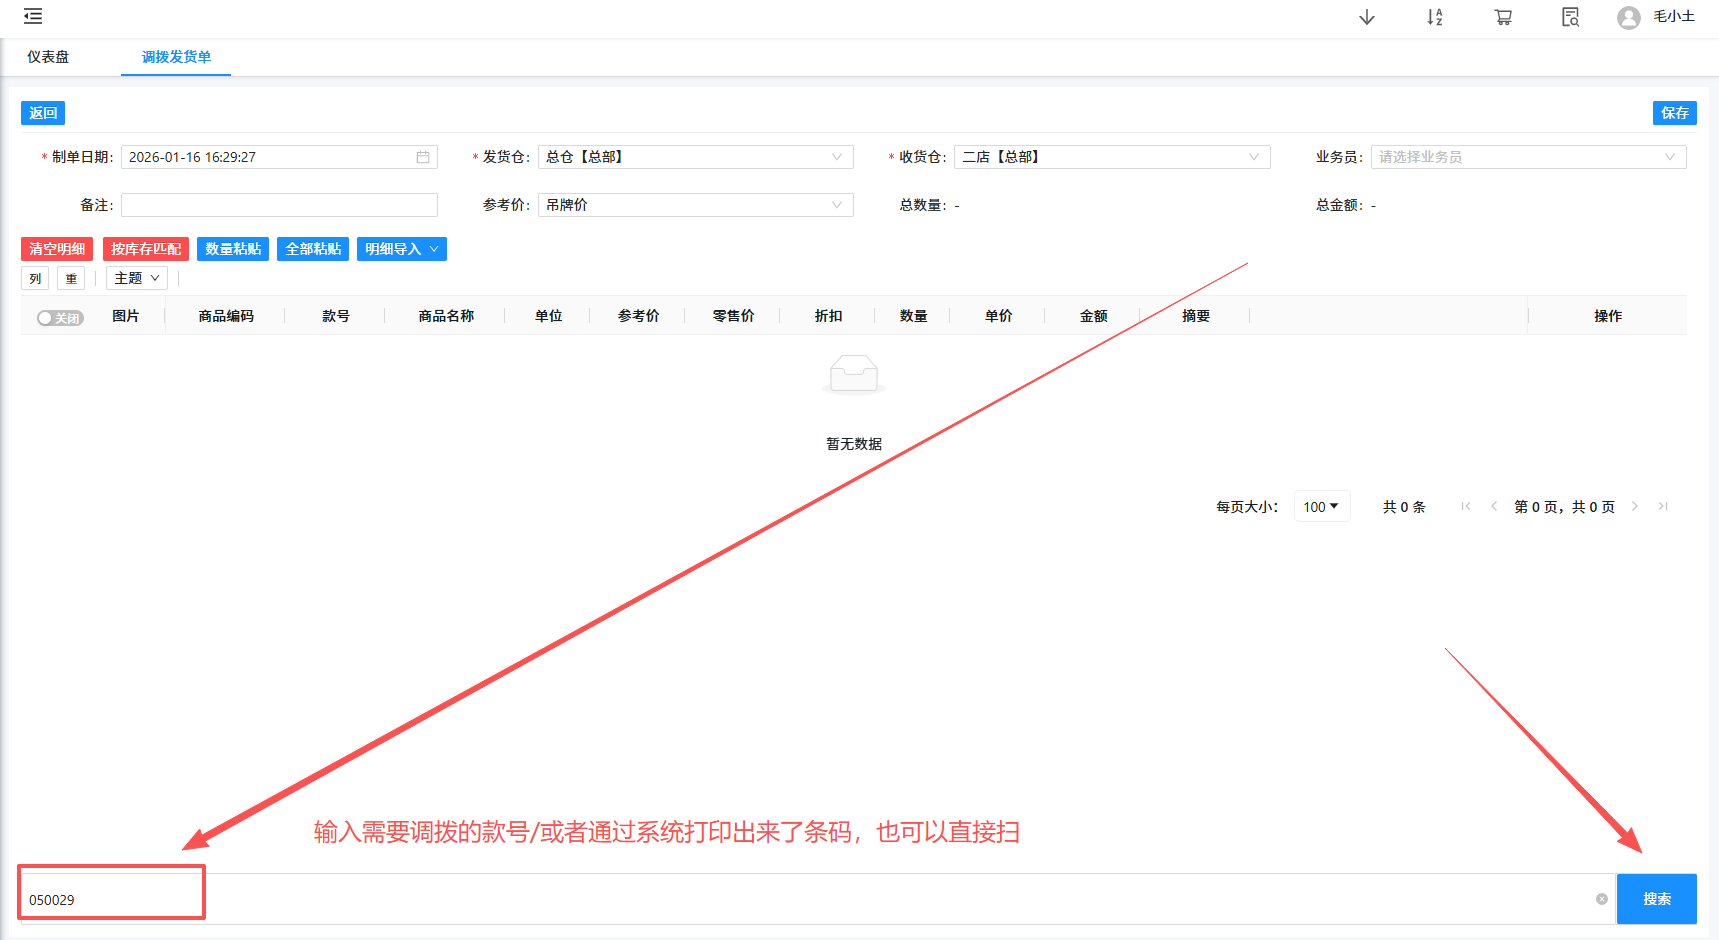Click the A-Z sort icon
The width and height of the screenshot is (1719, 940).
1434,17
